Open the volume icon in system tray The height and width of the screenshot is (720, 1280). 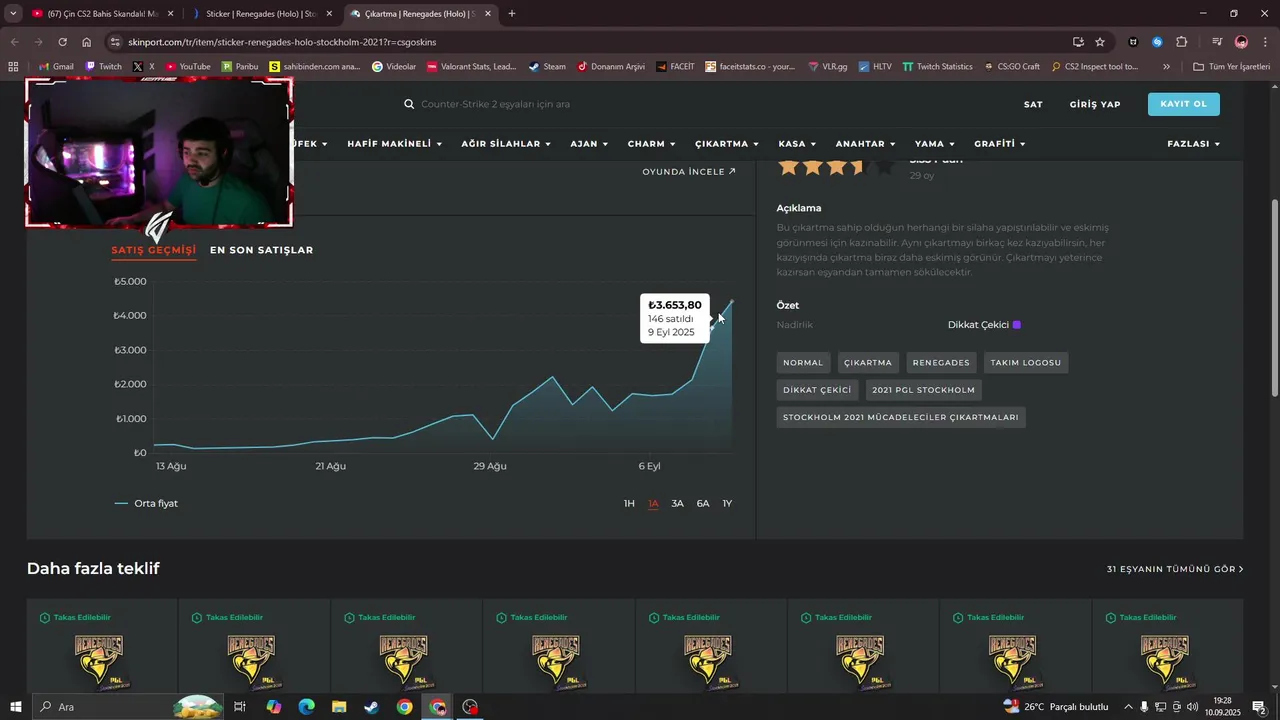click(x=1192, y=707)
